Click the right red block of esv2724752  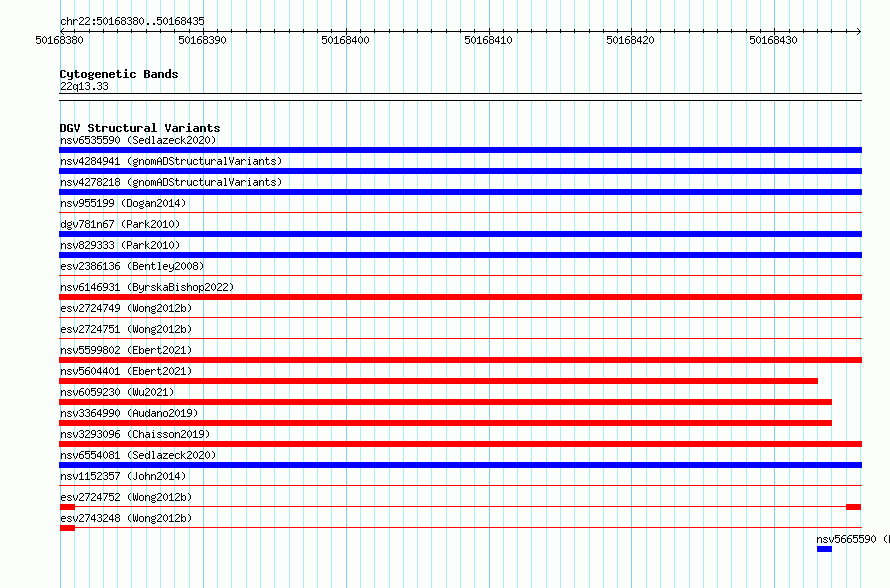click(x=854, y=507)
